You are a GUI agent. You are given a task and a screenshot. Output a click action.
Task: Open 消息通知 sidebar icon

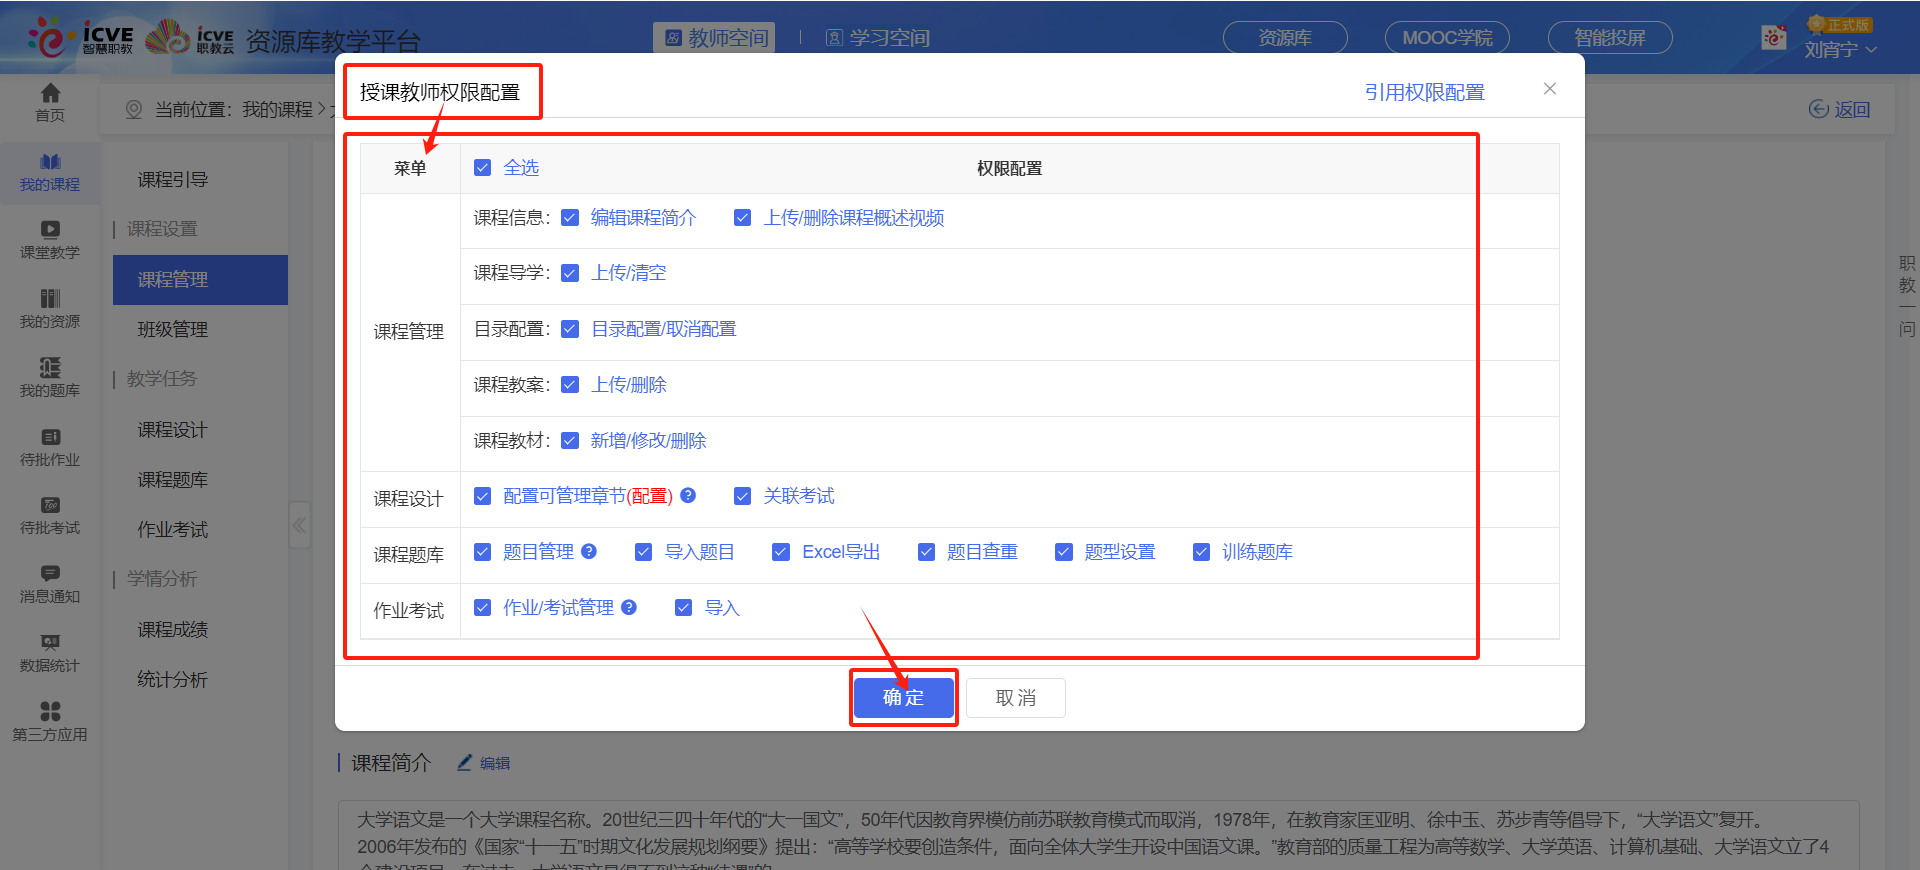[50, 584]
